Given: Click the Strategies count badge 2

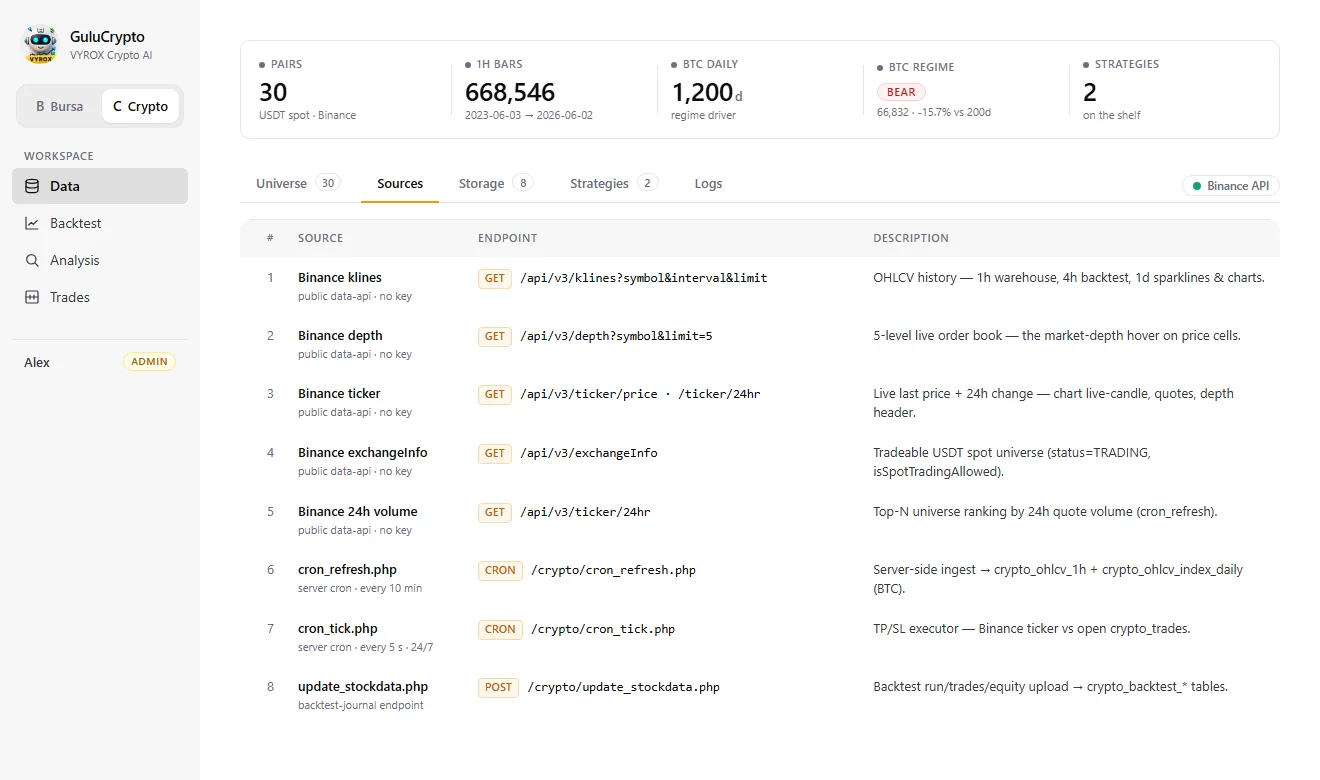Looking at the screenshot, I should 647,183.
